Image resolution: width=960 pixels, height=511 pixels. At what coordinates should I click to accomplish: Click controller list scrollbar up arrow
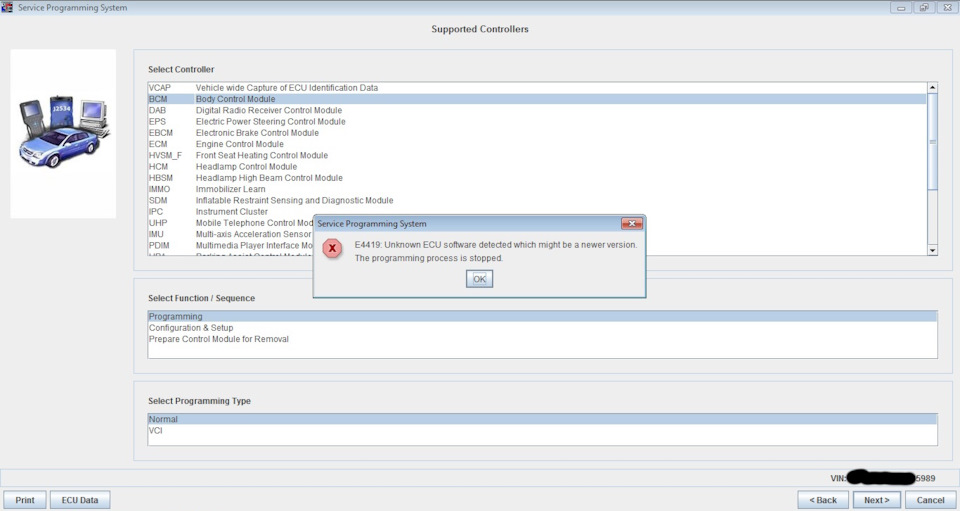(x=932, y=88)
